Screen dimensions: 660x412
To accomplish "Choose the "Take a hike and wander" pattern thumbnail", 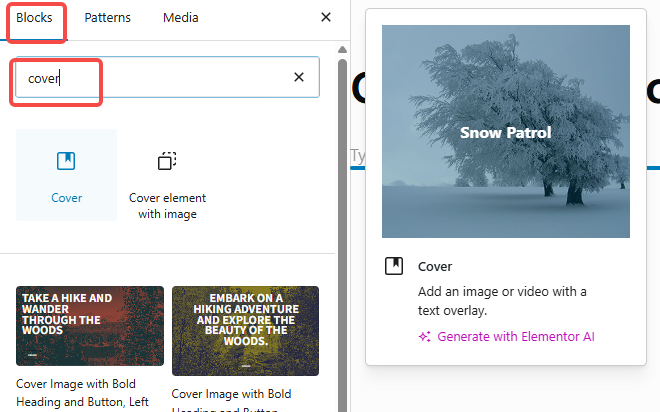I will pos(90,326).
